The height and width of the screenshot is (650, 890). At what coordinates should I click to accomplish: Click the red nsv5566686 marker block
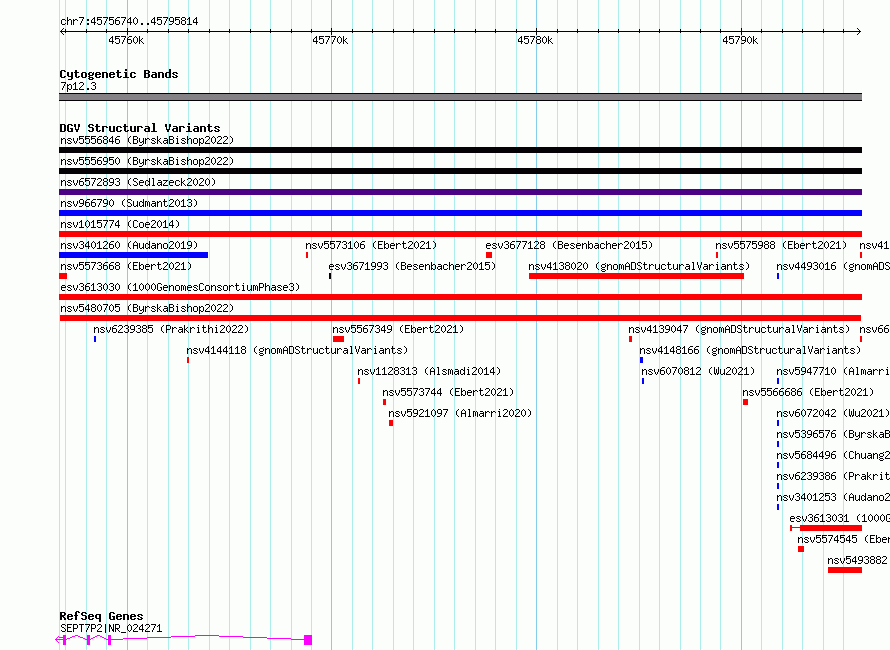click(745, 402)
